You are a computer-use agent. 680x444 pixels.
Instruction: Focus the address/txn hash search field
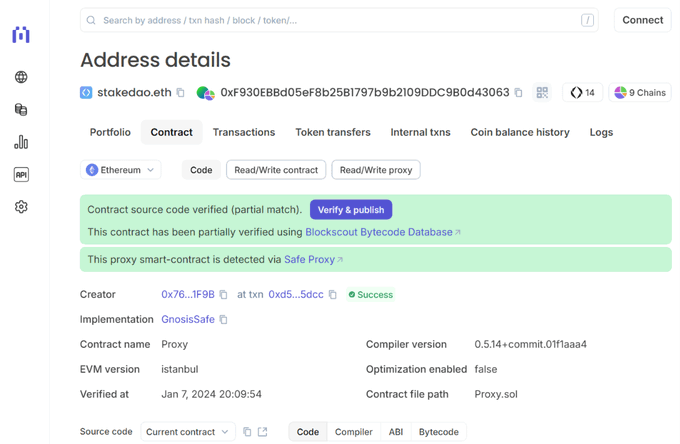click(x=339, y=20)
